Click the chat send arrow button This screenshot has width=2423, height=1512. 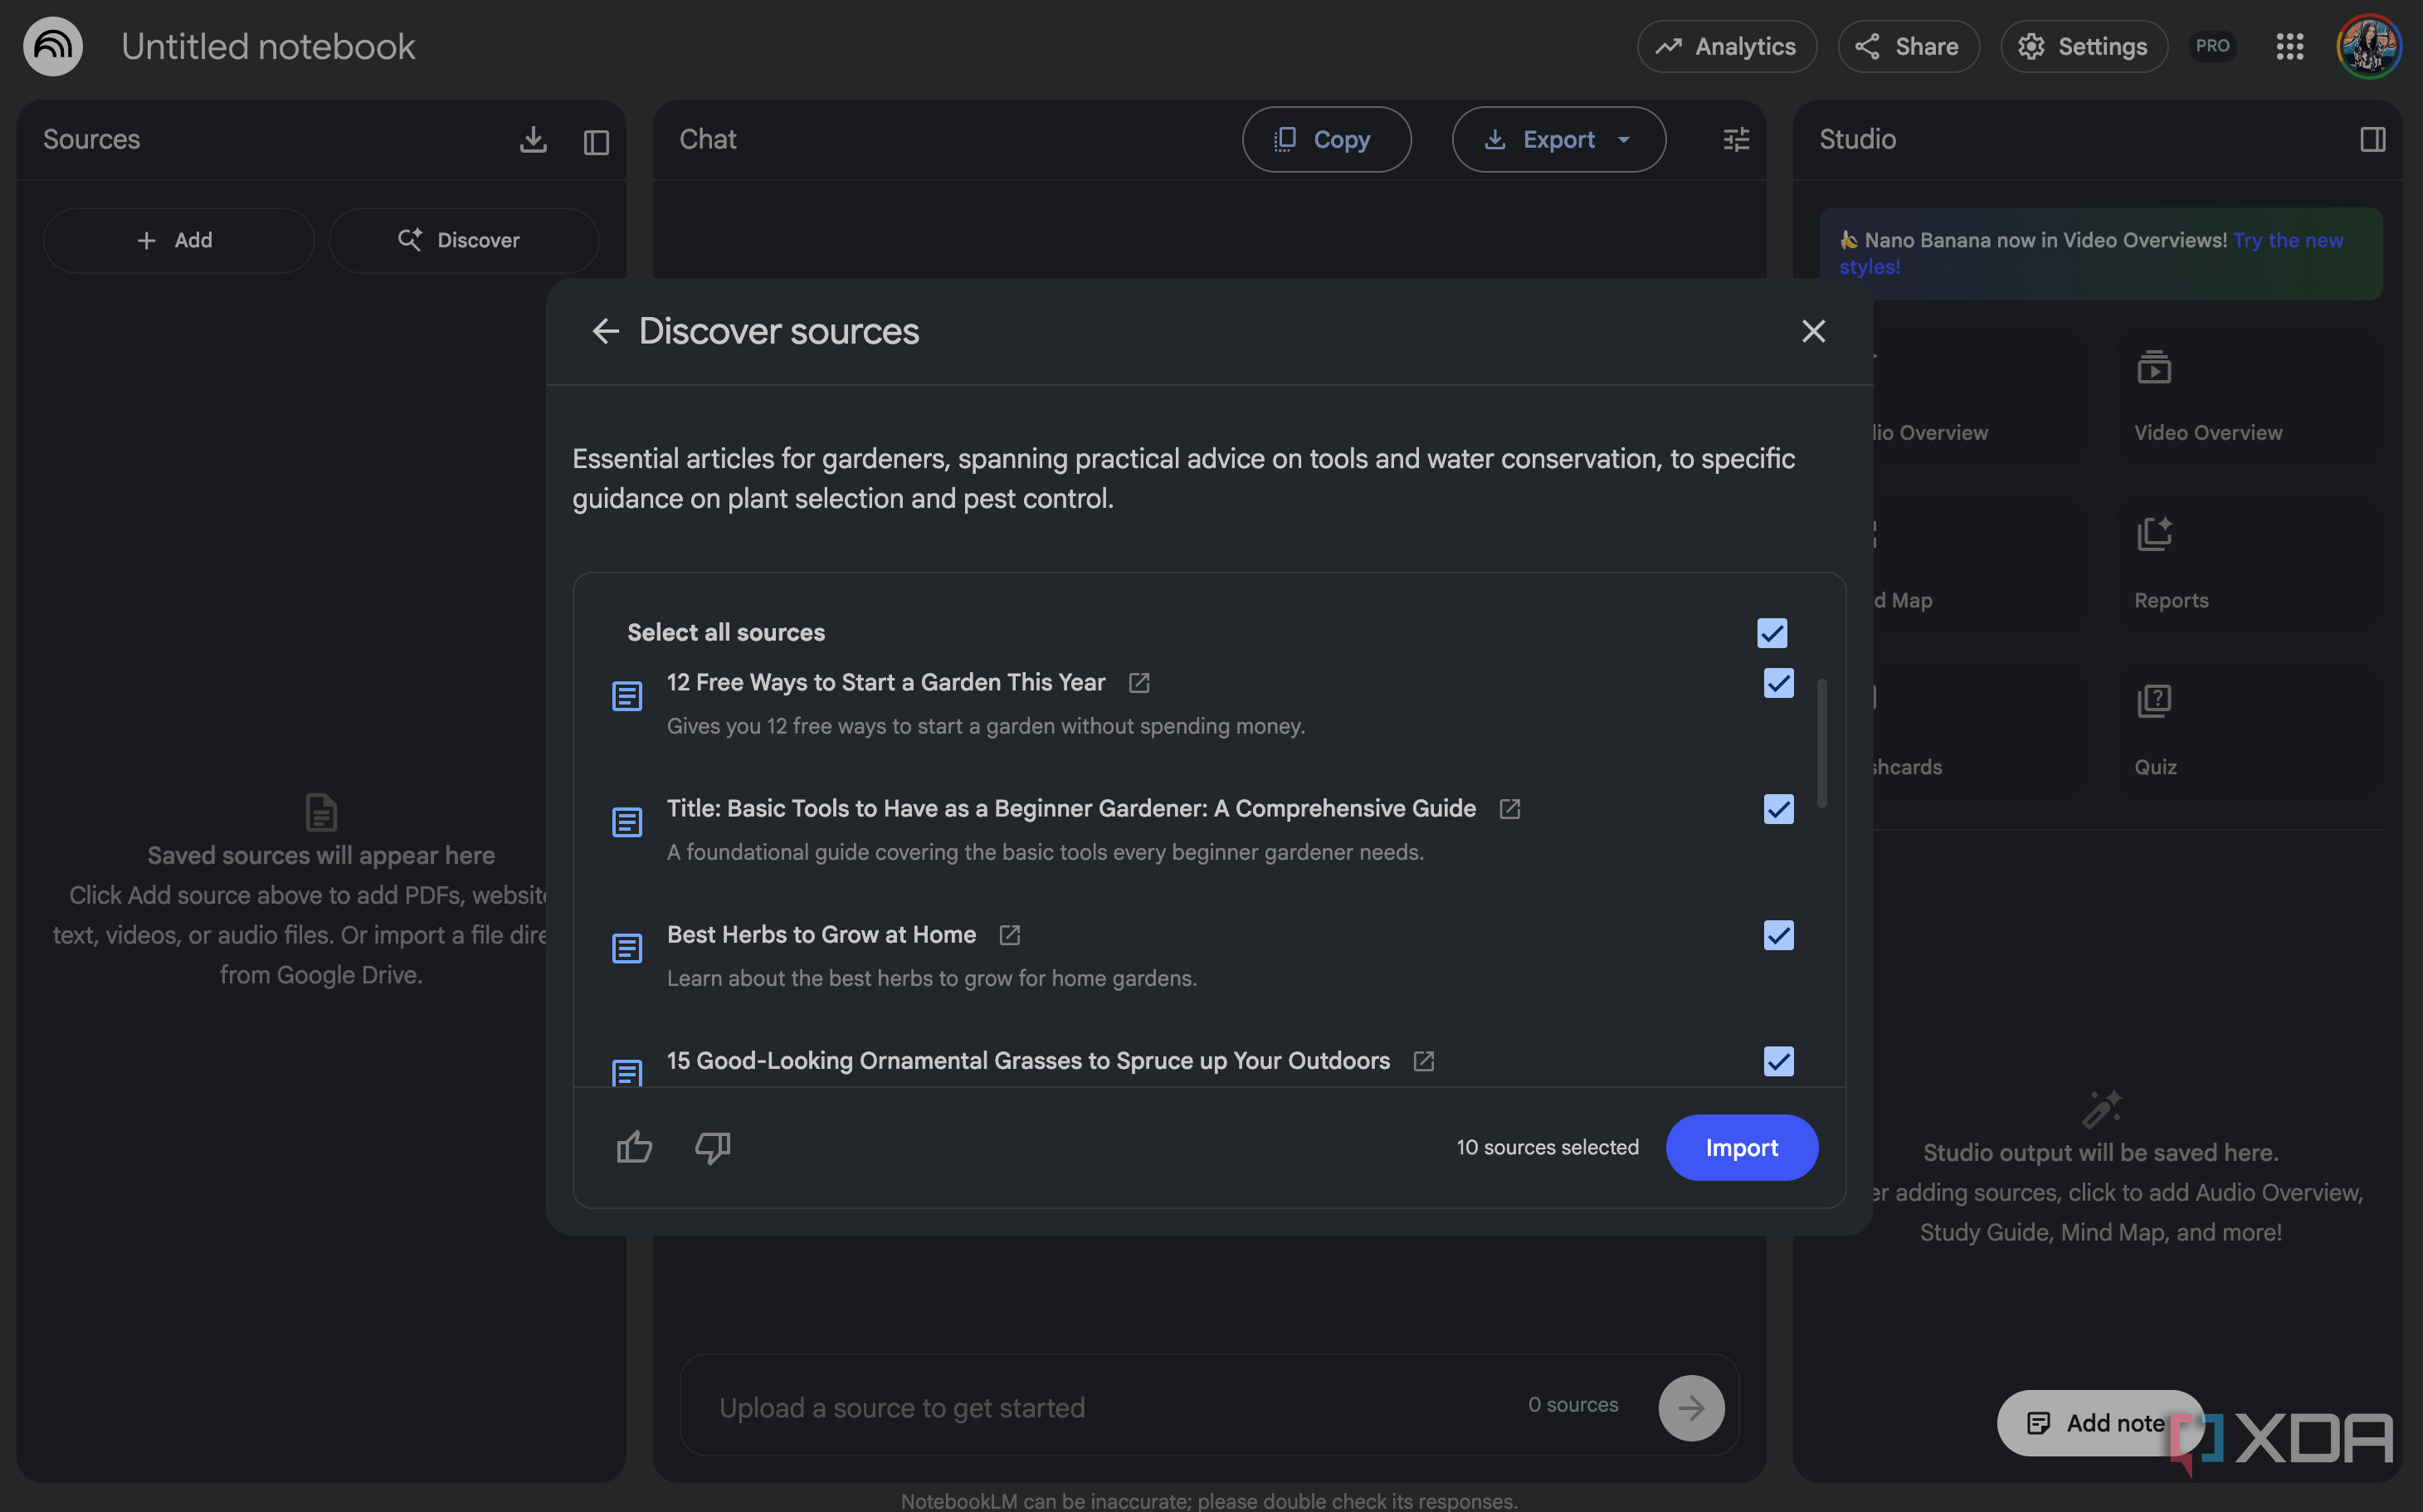click(x=1691, y=1408)
